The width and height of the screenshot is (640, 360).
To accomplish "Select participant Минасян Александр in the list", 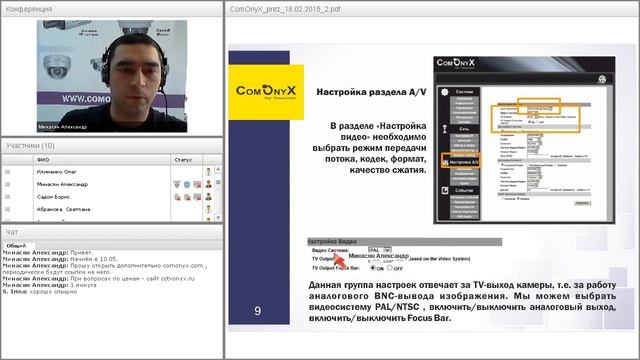I will (x=62, y=184).
